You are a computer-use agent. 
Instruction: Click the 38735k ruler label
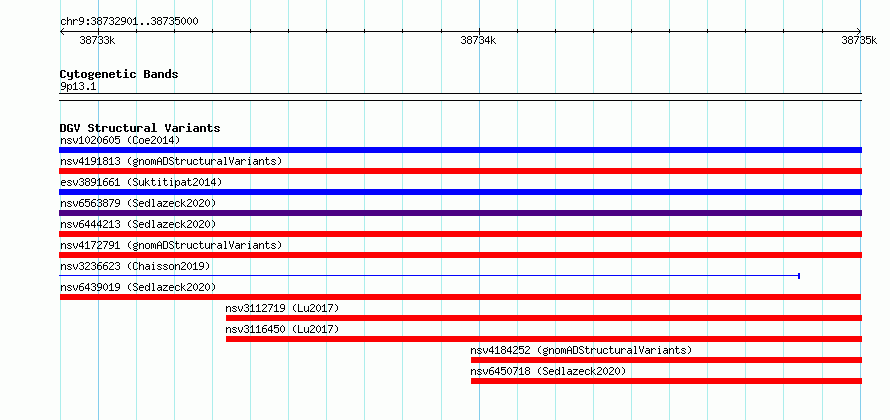coord(859,40)
